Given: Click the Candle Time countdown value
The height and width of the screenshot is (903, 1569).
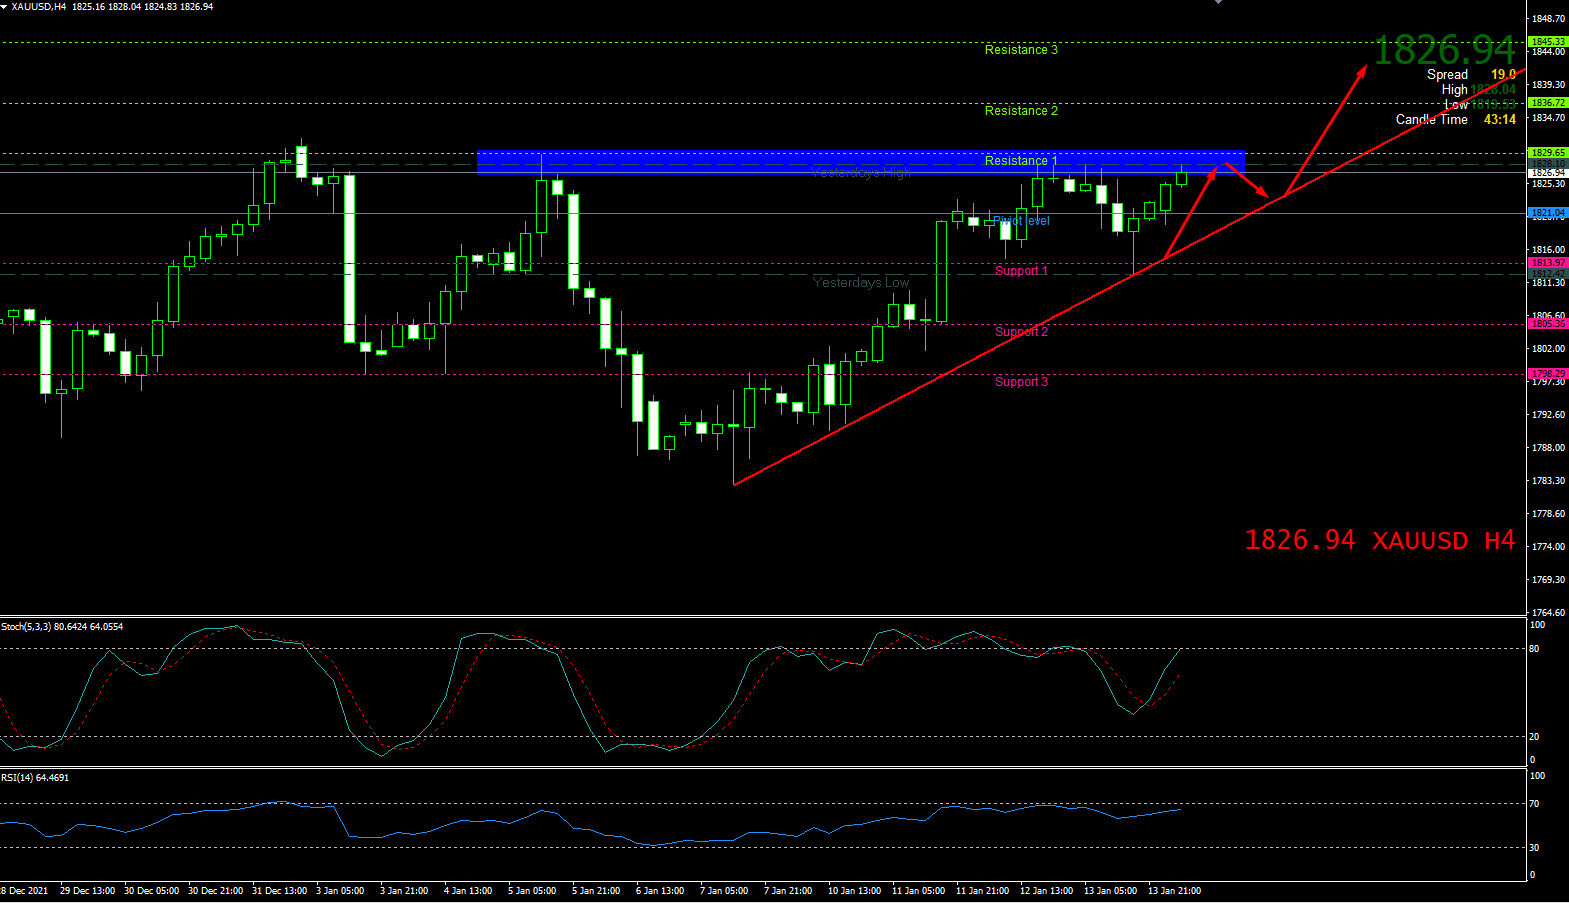Looking at the screenshot, I should click(x=1499, y=120).
